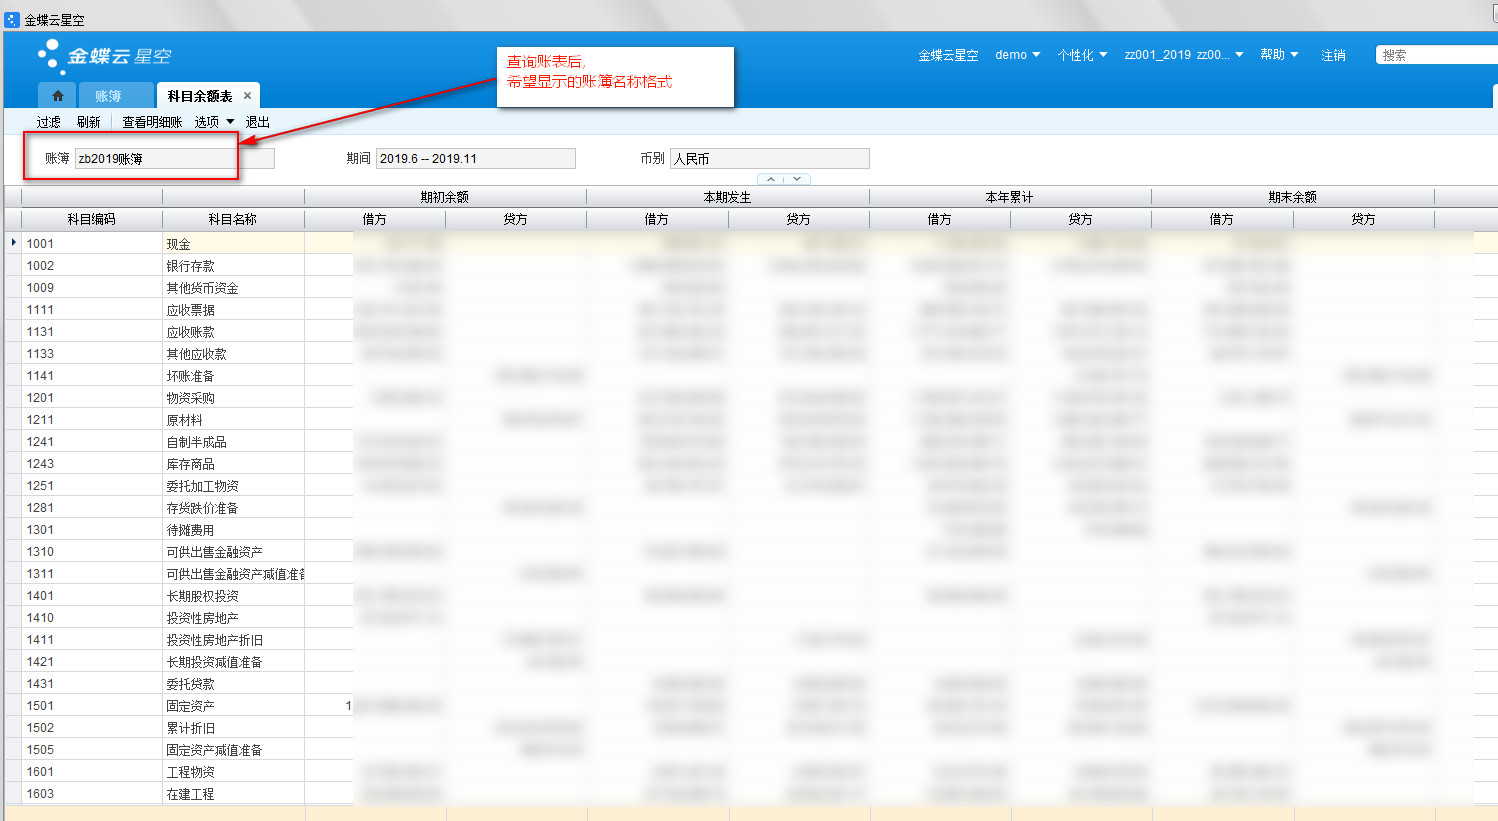Click 退出 to exit the report

coord(258,122)
